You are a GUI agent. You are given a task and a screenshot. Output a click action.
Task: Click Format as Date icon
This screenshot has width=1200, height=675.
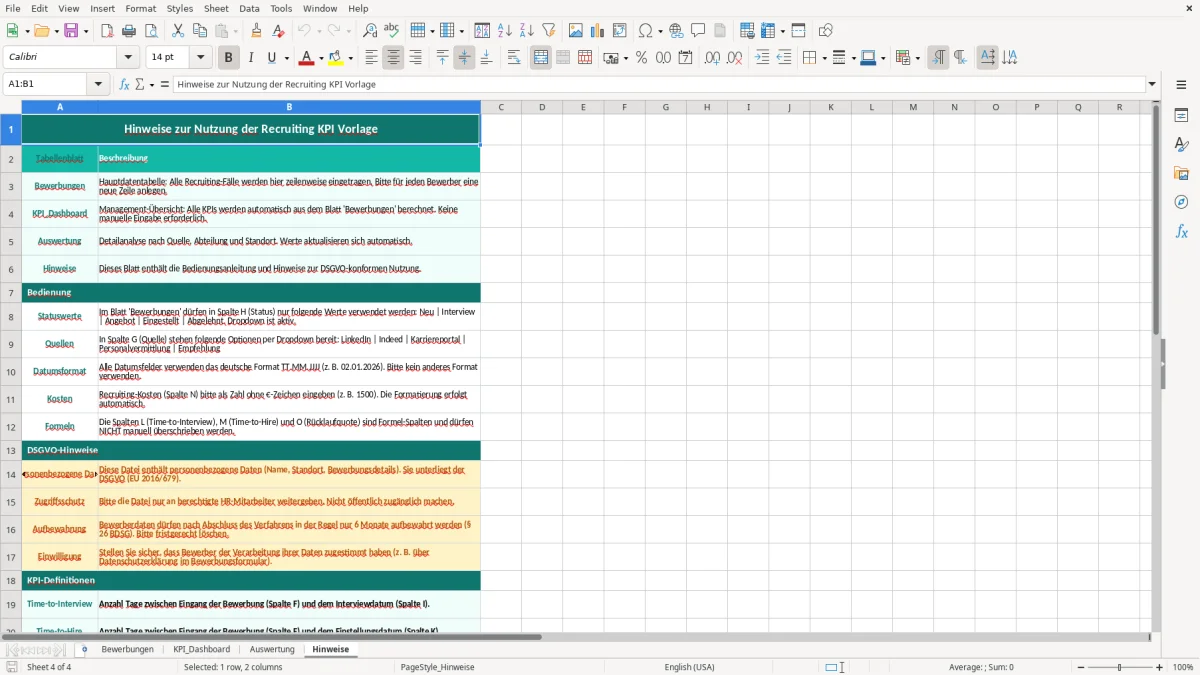[x=685, y=58]
